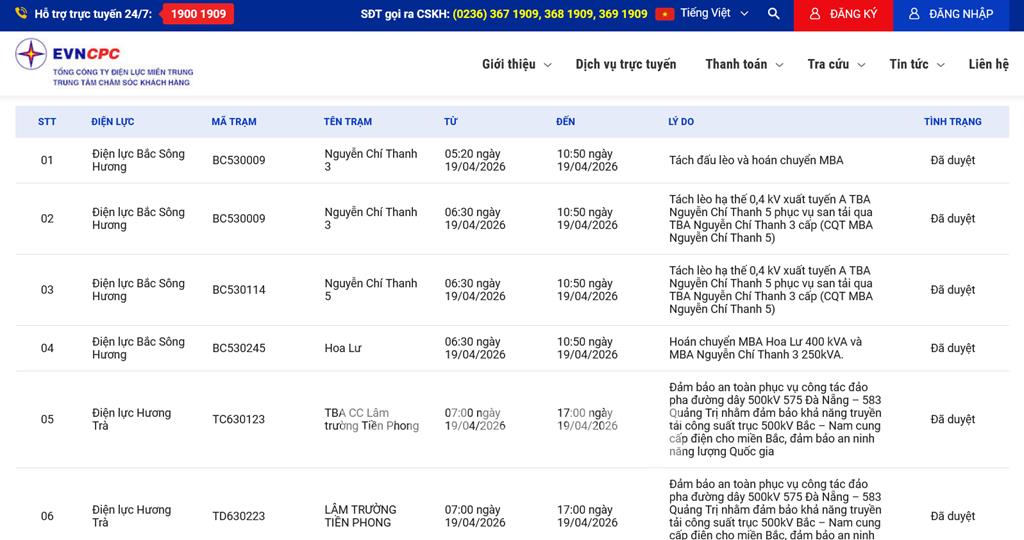The image size is (1024, 540).
Task: Open Dịch vụ trực tuyến menu item
Action: pos(626,64)
